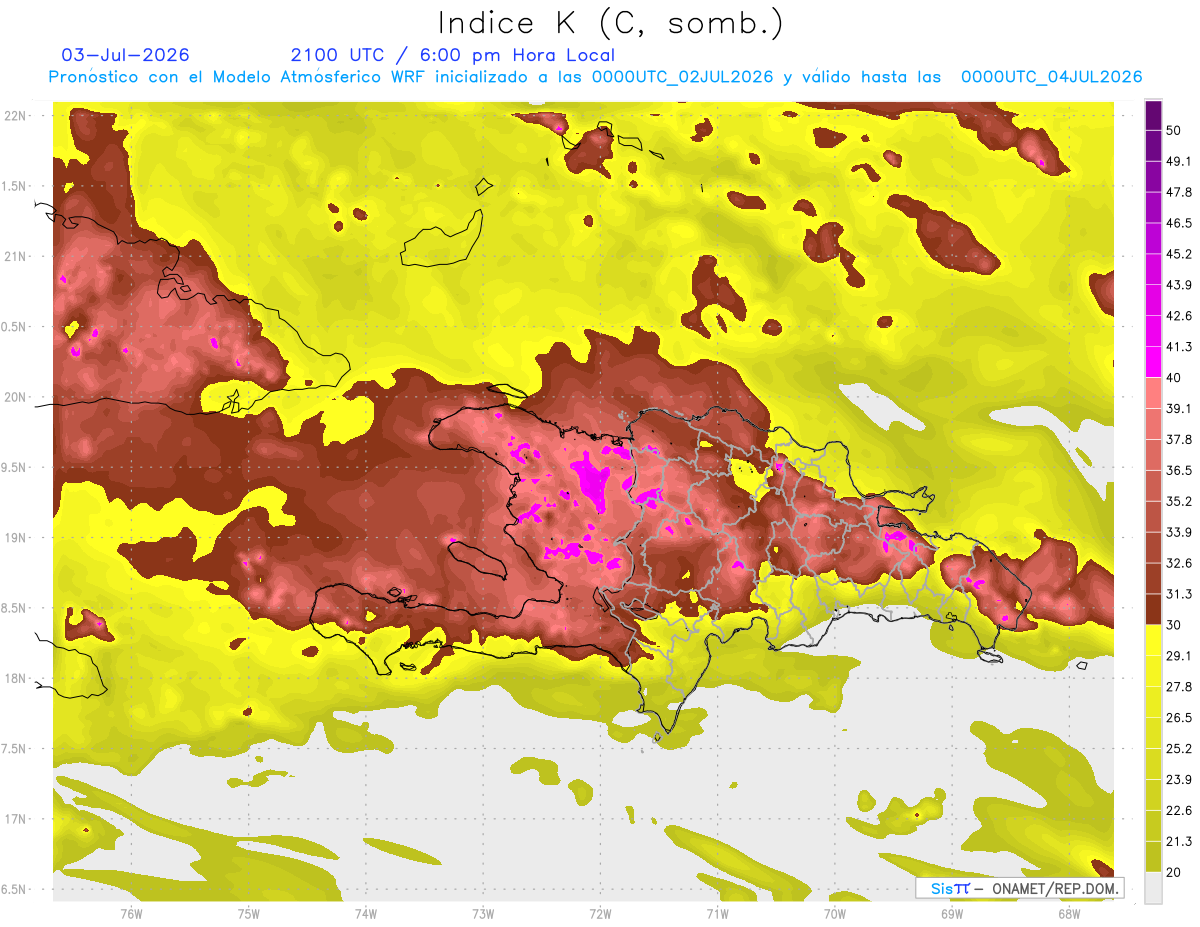Click the longitude label "75W"
1200x927 pixels.
point(249,913)
